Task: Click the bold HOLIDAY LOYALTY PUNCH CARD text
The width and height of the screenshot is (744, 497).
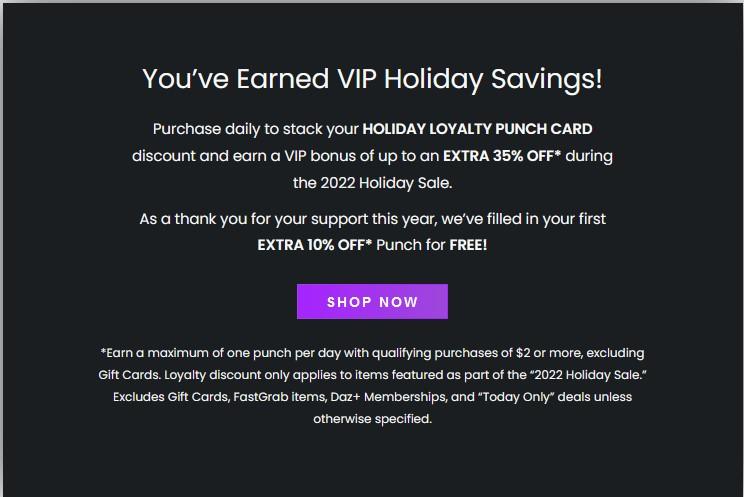Action: tap(477, 130)
